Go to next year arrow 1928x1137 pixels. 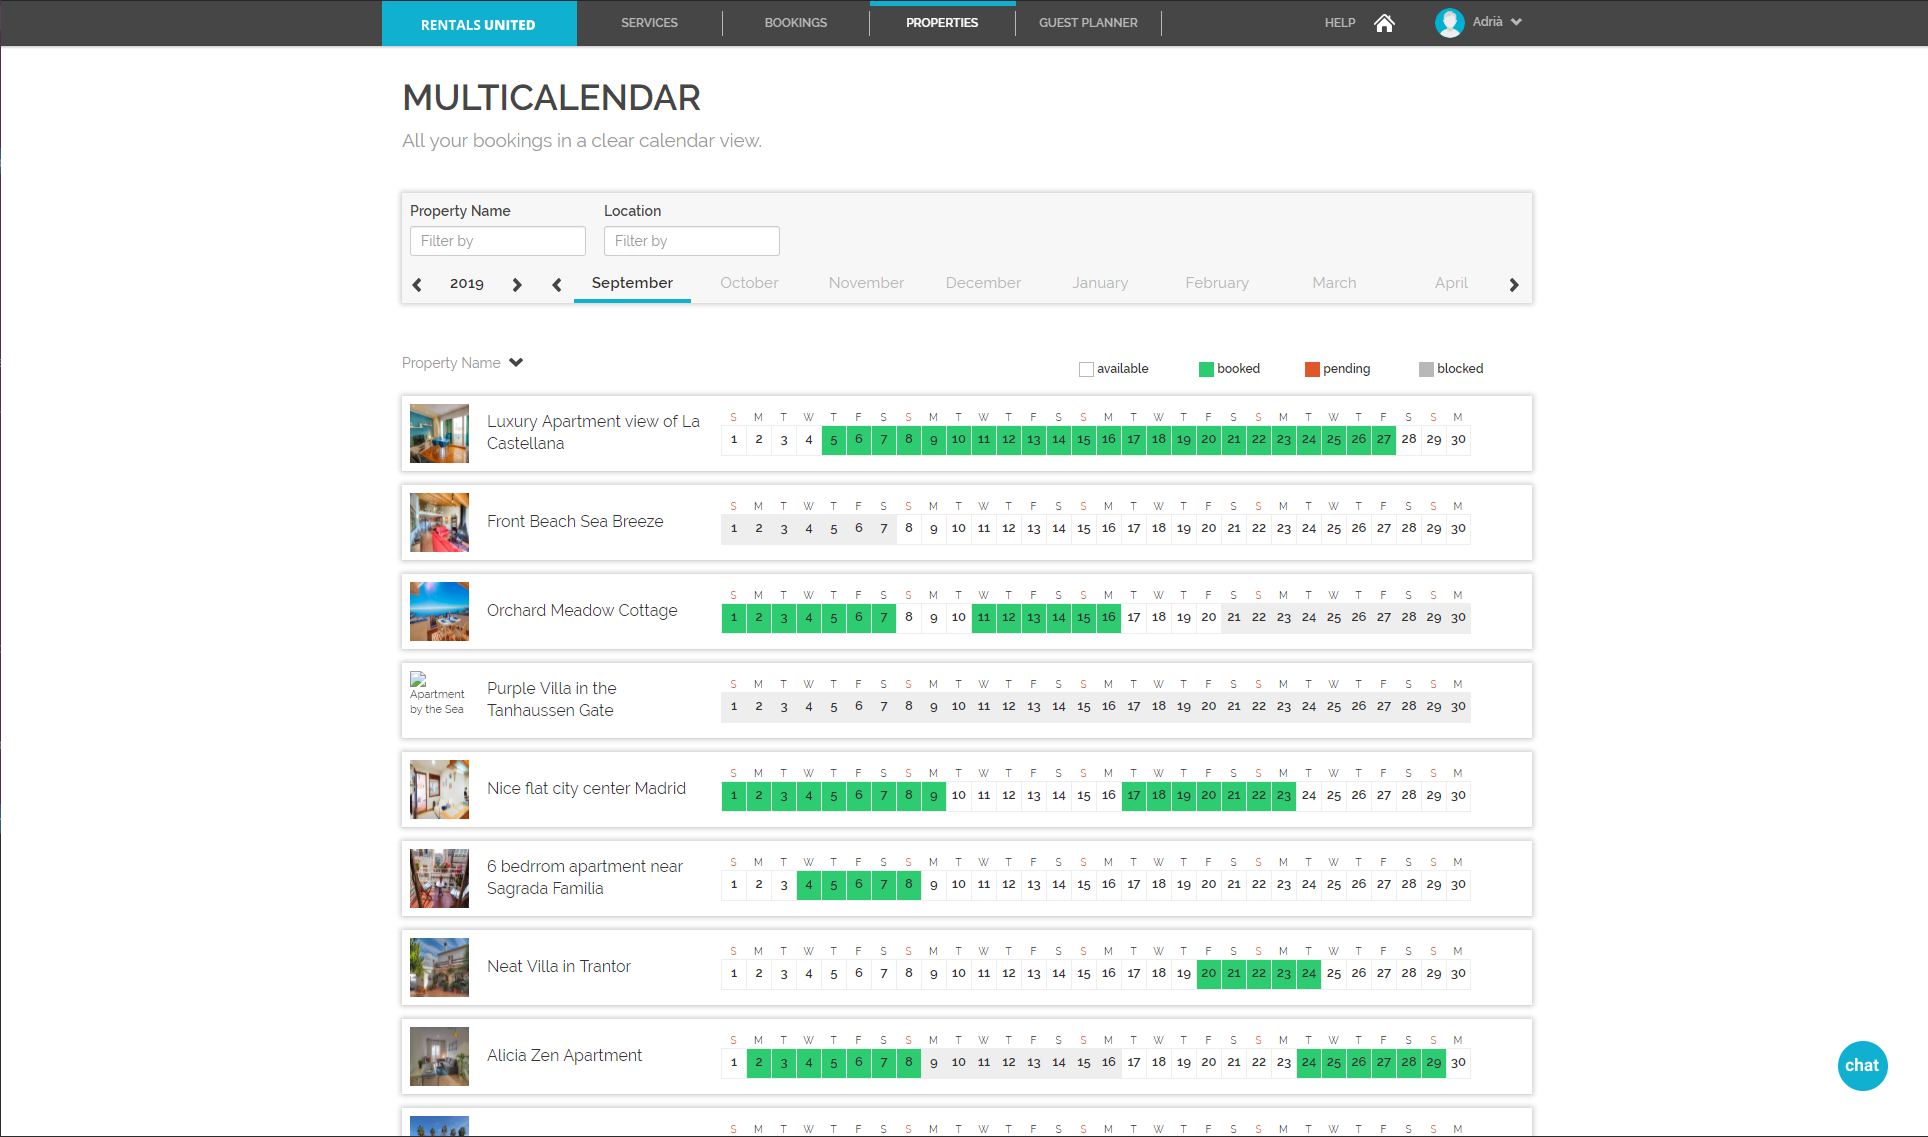pos(517,285)
